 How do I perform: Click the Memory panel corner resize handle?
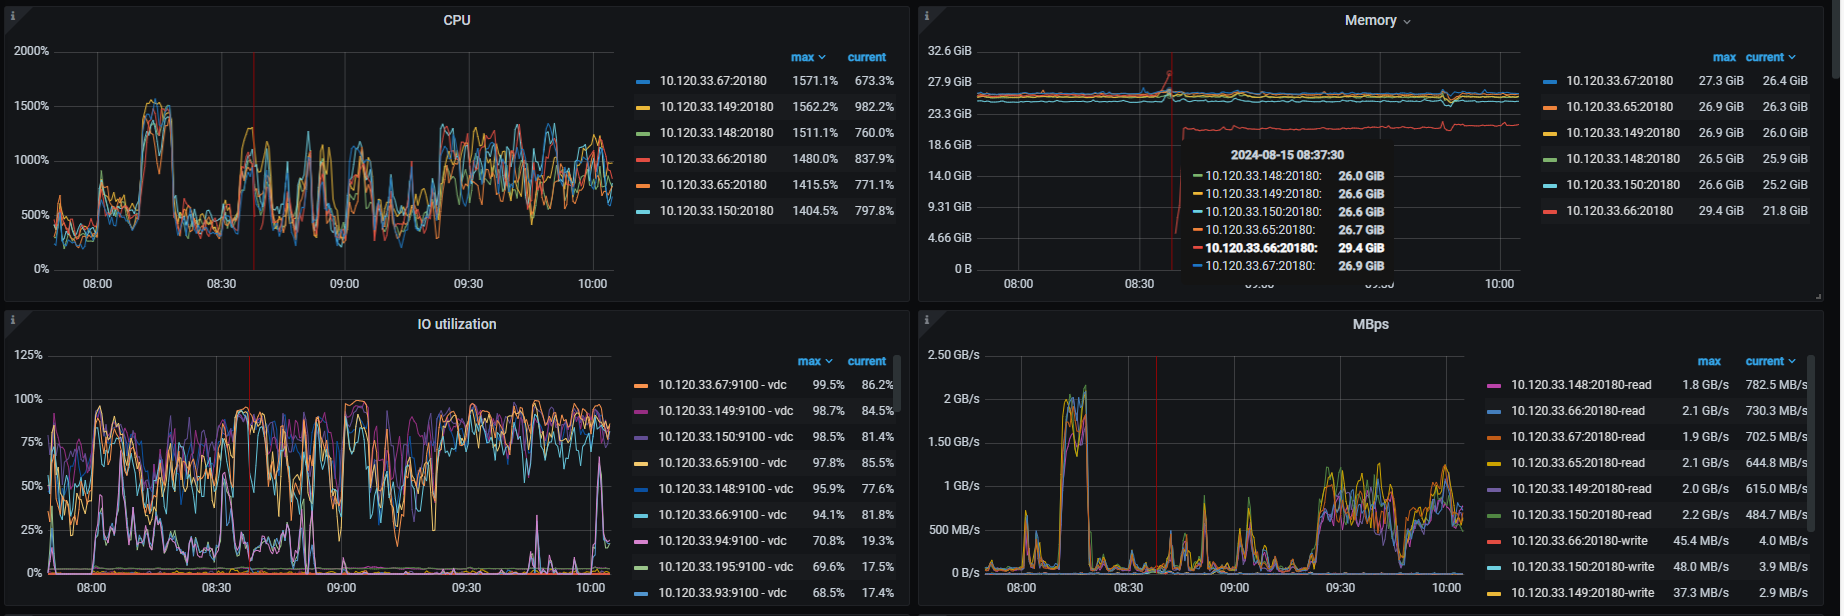(1818, 296)
